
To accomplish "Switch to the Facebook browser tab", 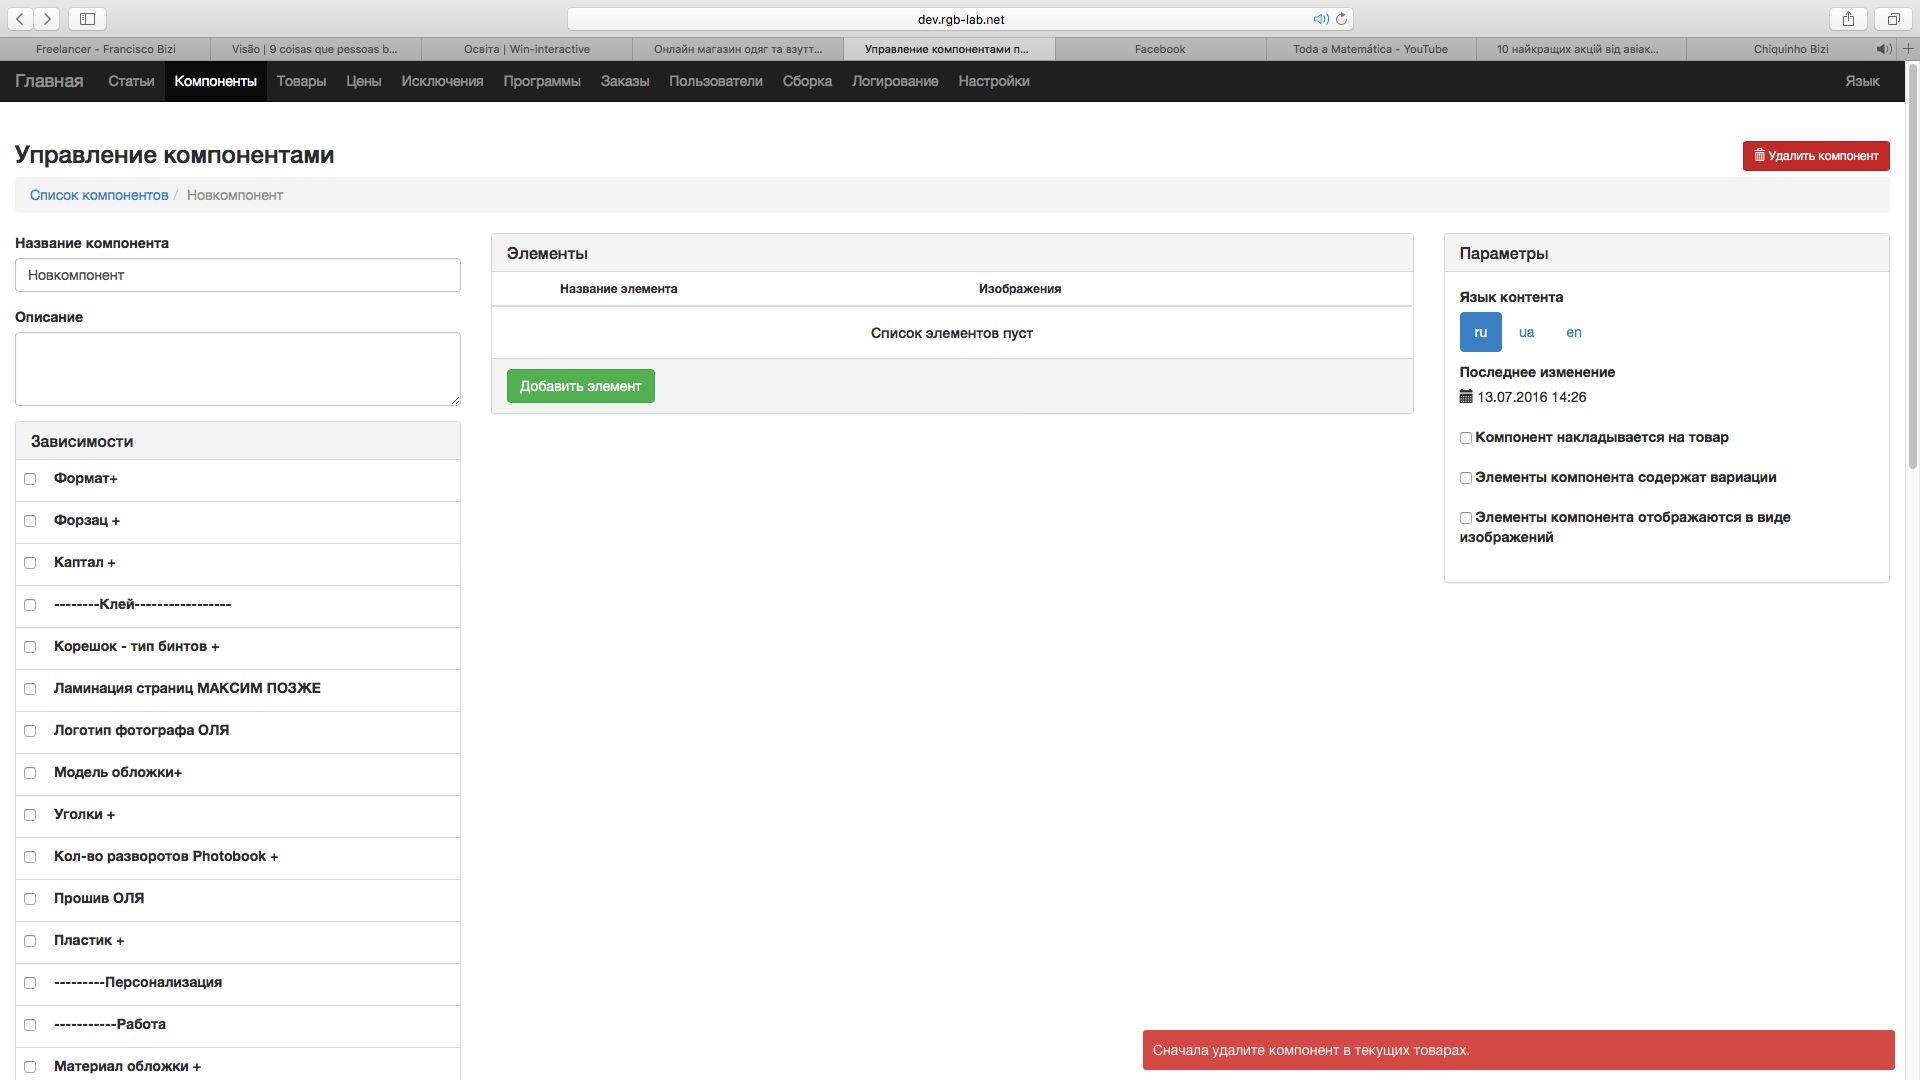I will point(1160,49).
